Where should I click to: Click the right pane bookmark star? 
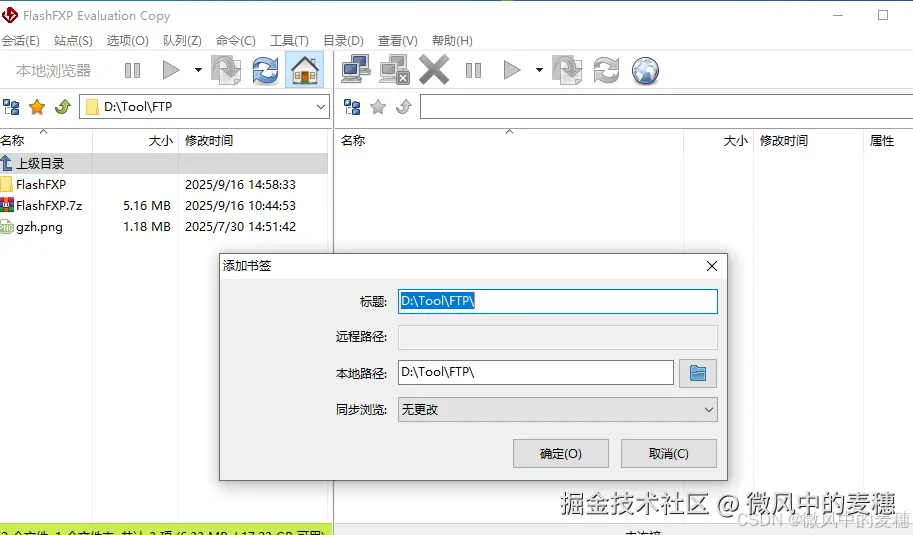(378, 107)
